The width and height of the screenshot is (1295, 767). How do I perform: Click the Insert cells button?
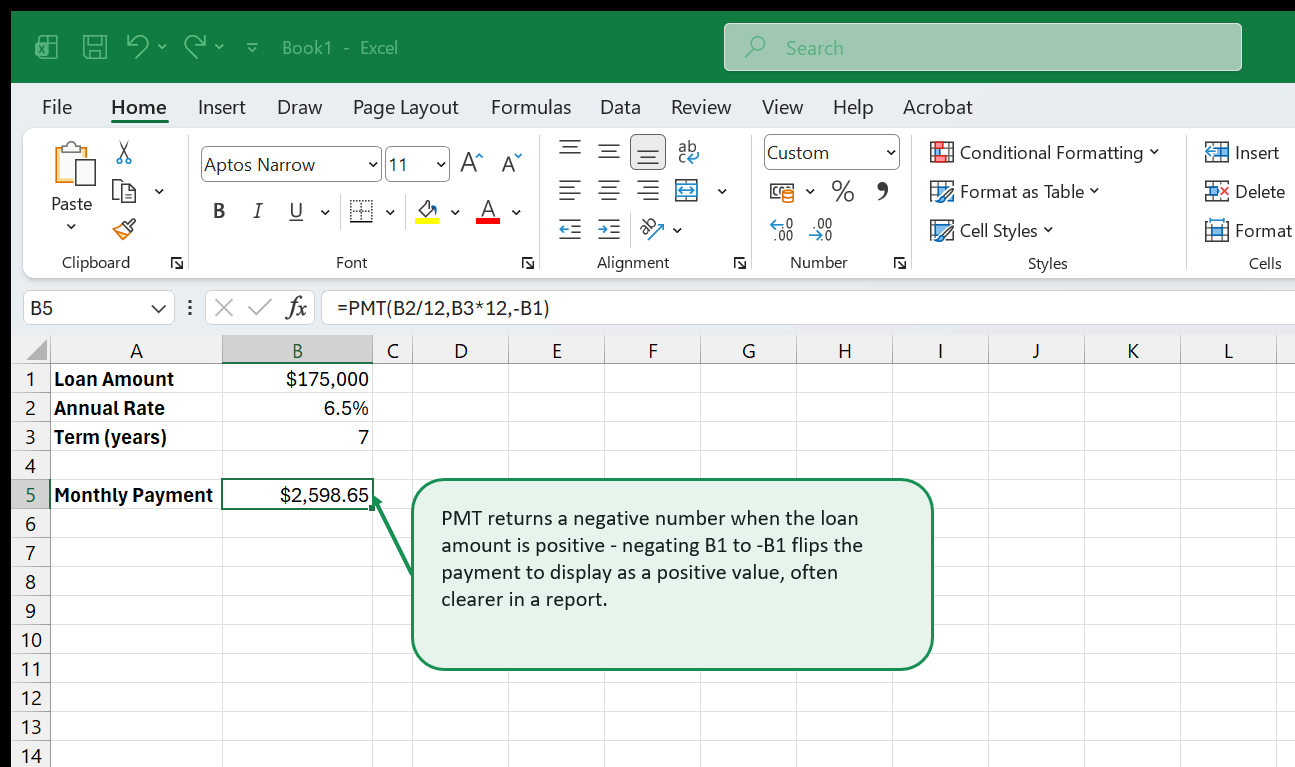tap(1242, 152)
